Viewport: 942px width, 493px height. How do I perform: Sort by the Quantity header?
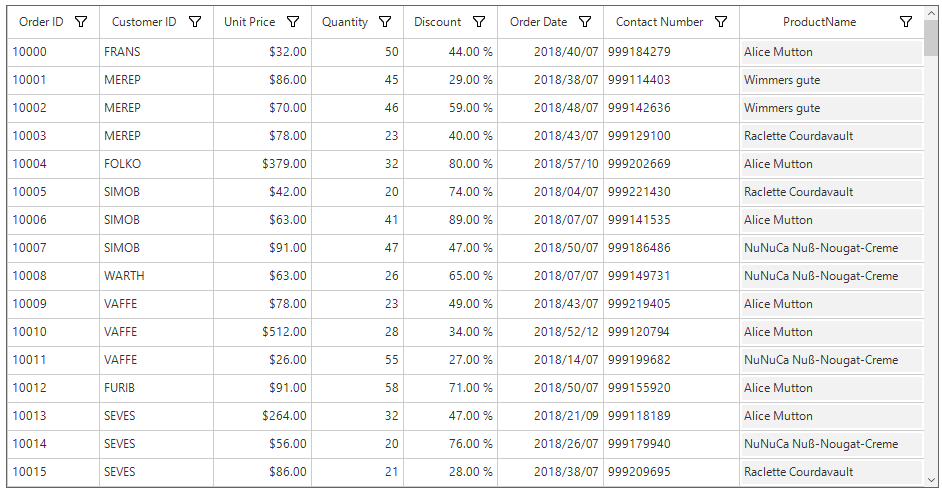(x=345, y=22)
